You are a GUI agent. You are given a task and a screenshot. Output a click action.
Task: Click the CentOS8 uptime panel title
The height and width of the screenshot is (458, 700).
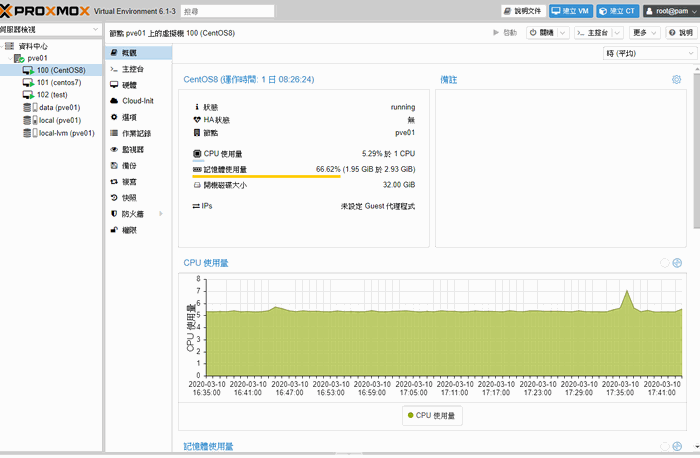point(249,79)
